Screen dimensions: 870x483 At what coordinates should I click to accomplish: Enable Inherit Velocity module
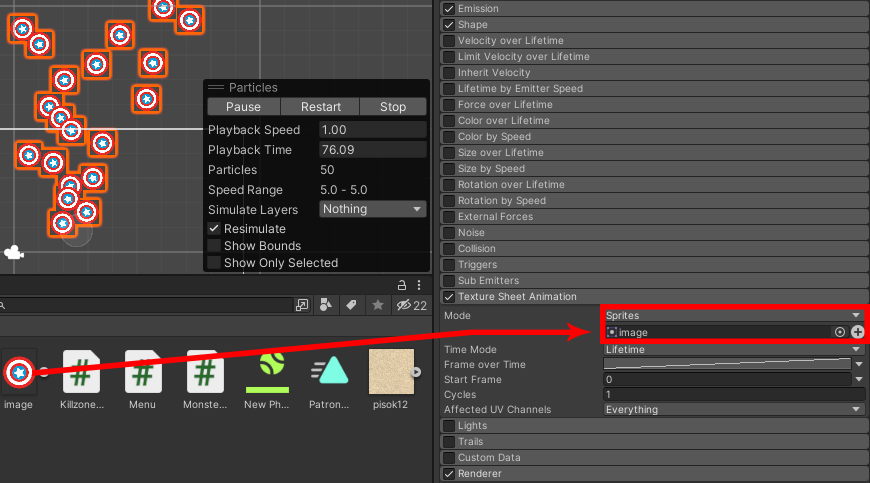pos(449,73)
